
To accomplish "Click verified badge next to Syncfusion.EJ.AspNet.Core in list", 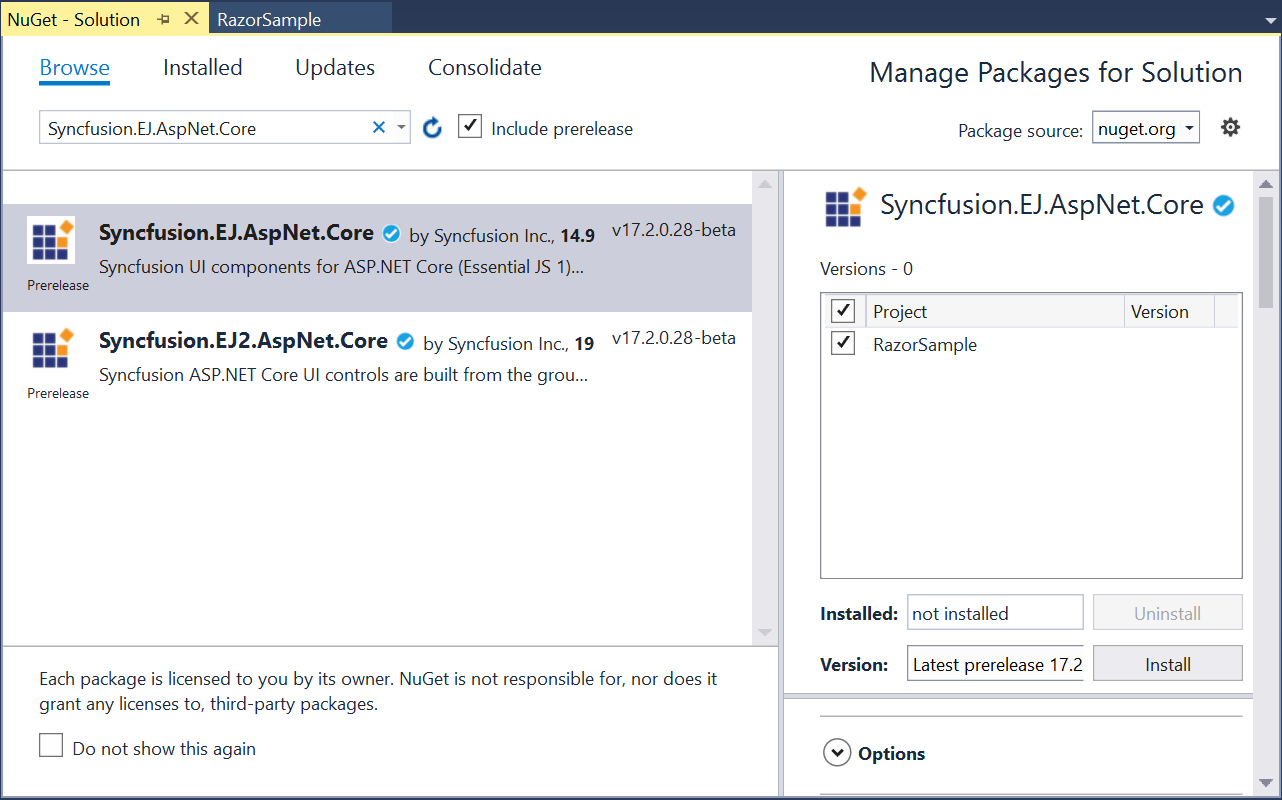I will click(392, 234).
